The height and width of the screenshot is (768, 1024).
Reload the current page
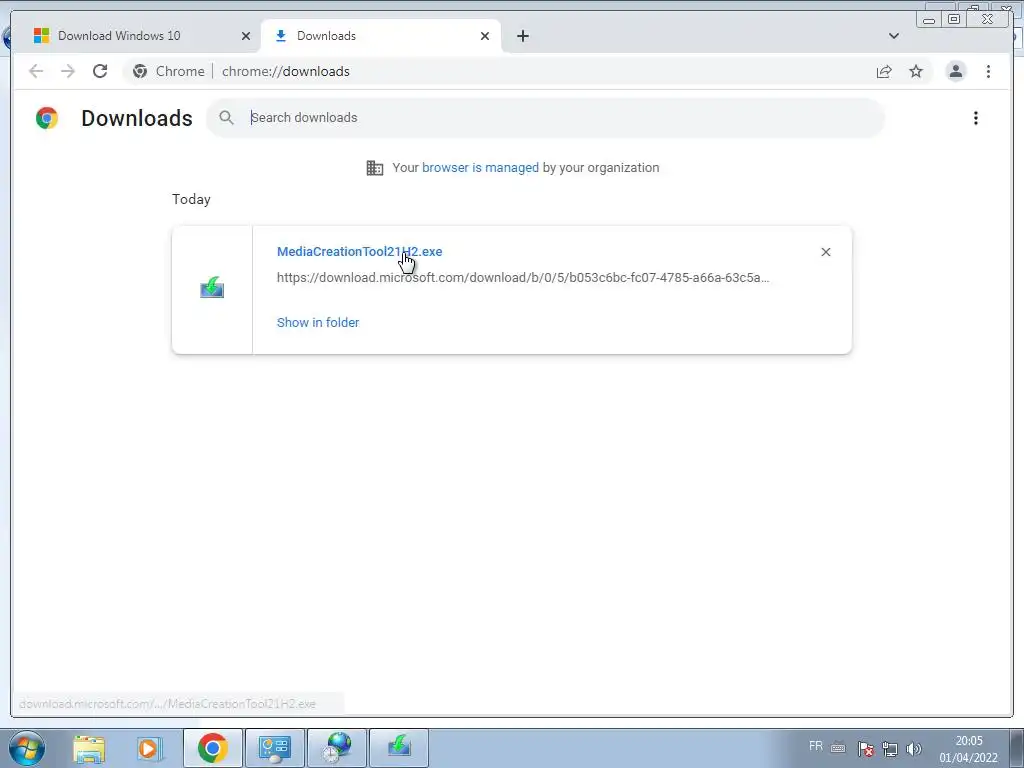pyautogui.click(x=100, y=71)
